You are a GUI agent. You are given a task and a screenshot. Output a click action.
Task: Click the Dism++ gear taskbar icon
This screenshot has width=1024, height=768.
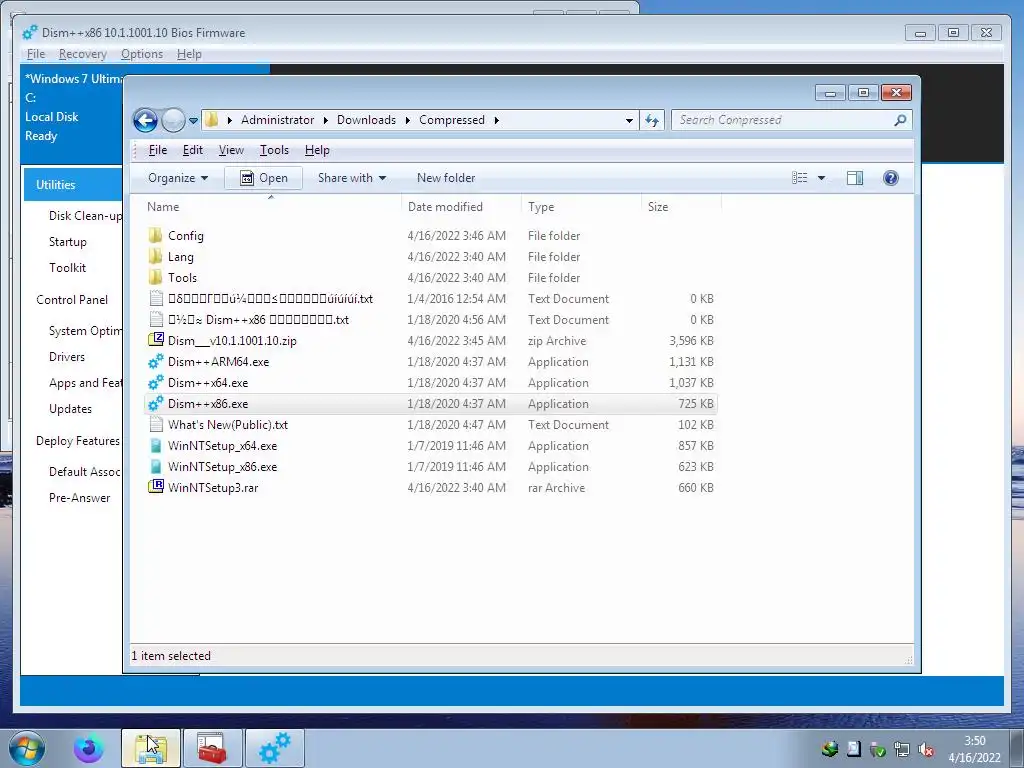(274, 748)
